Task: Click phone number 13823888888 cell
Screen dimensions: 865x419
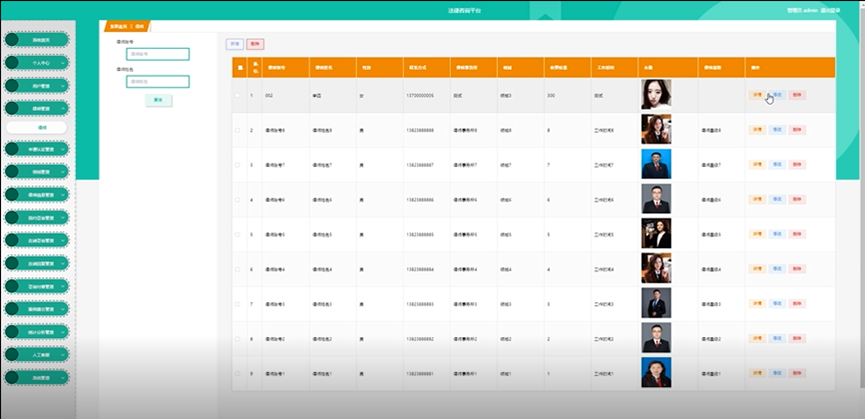Action: pos(420,130)
